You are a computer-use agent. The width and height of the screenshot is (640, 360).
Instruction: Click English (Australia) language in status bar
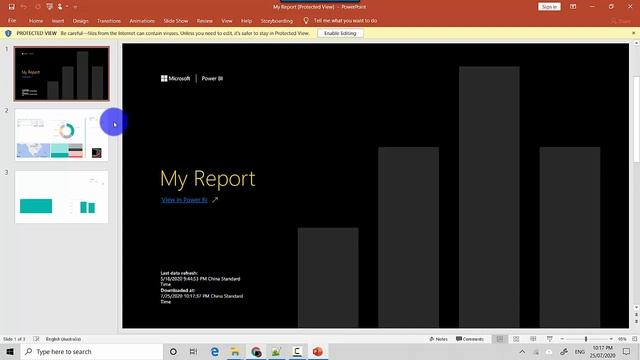tap(63, 339)
